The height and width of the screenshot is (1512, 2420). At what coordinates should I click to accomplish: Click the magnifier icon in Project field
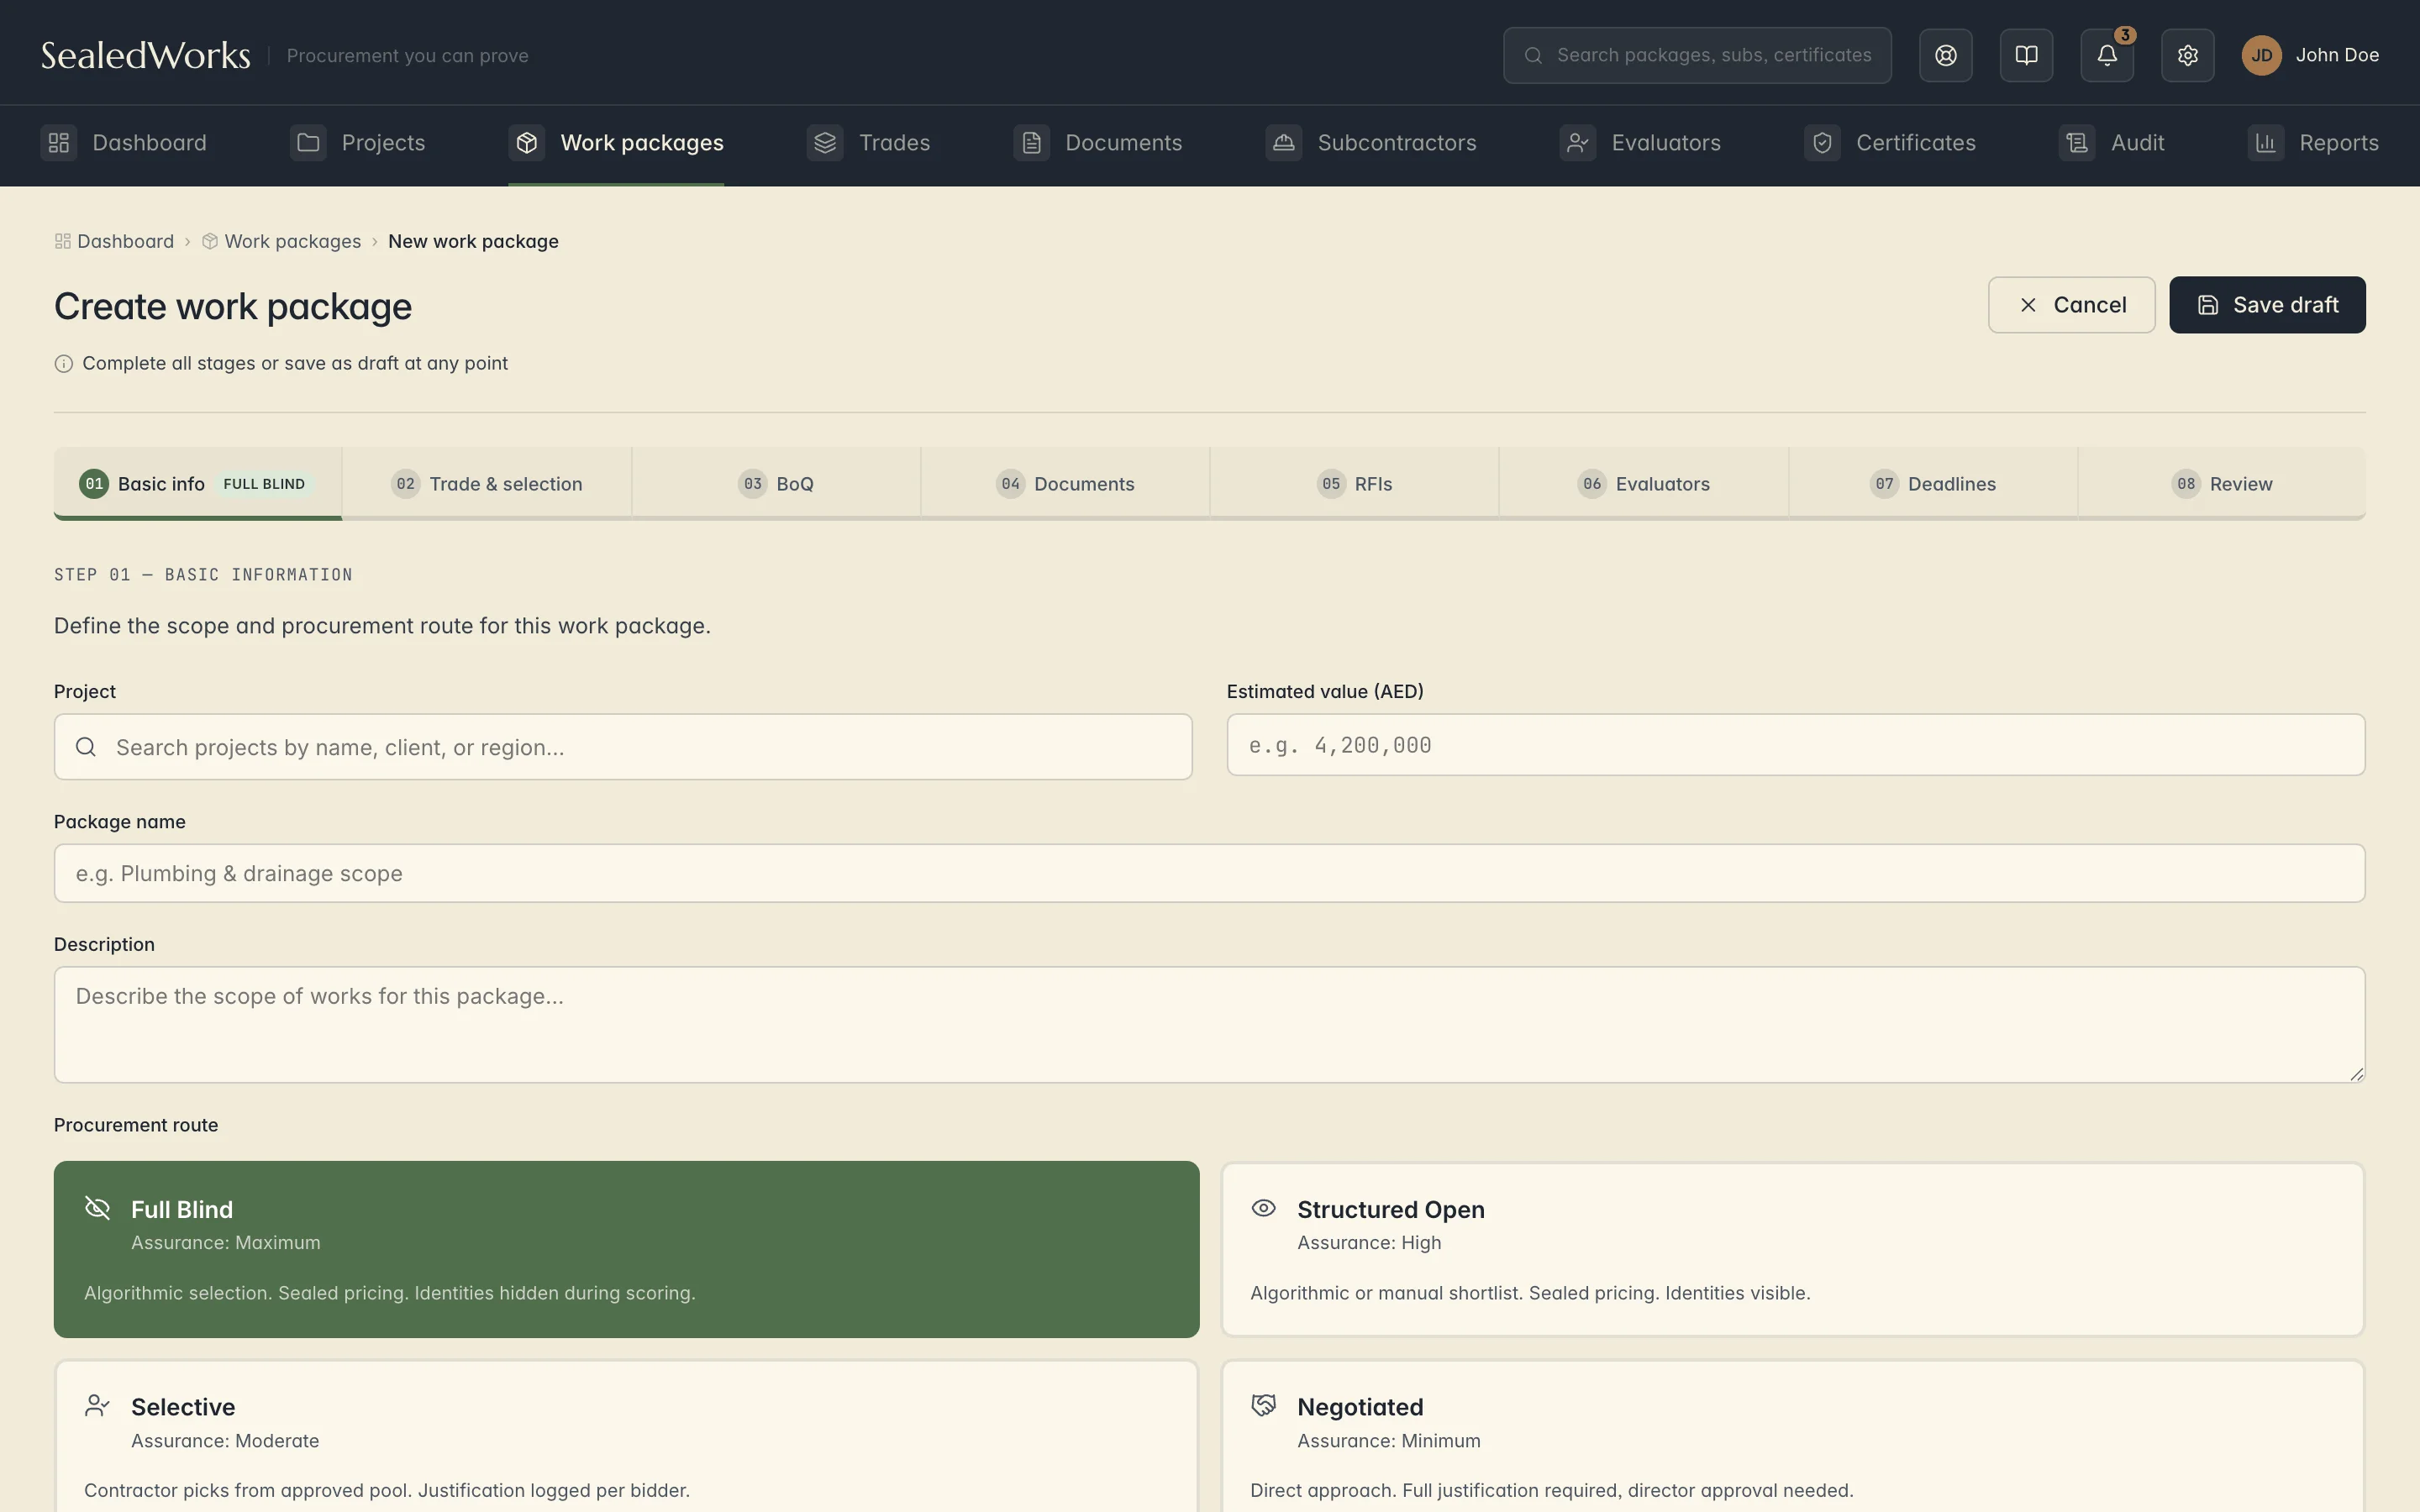[x=86, y=747]
